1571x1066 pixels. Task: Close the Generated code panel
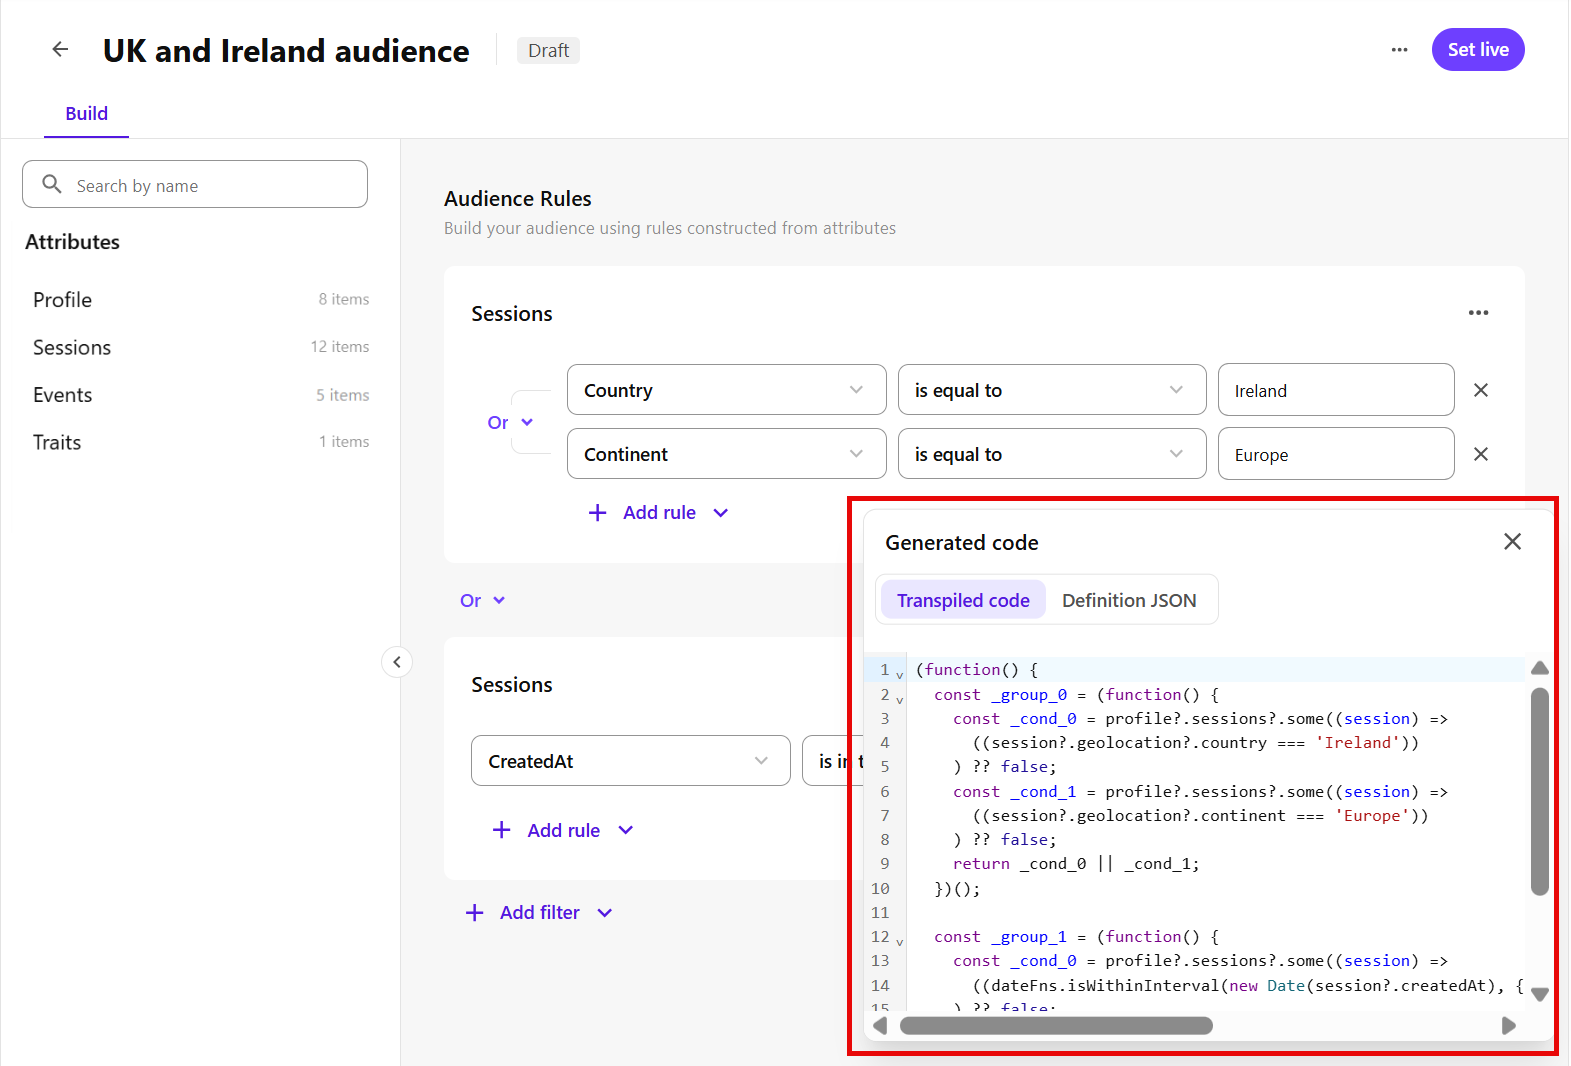click(x=1512, y=541)
